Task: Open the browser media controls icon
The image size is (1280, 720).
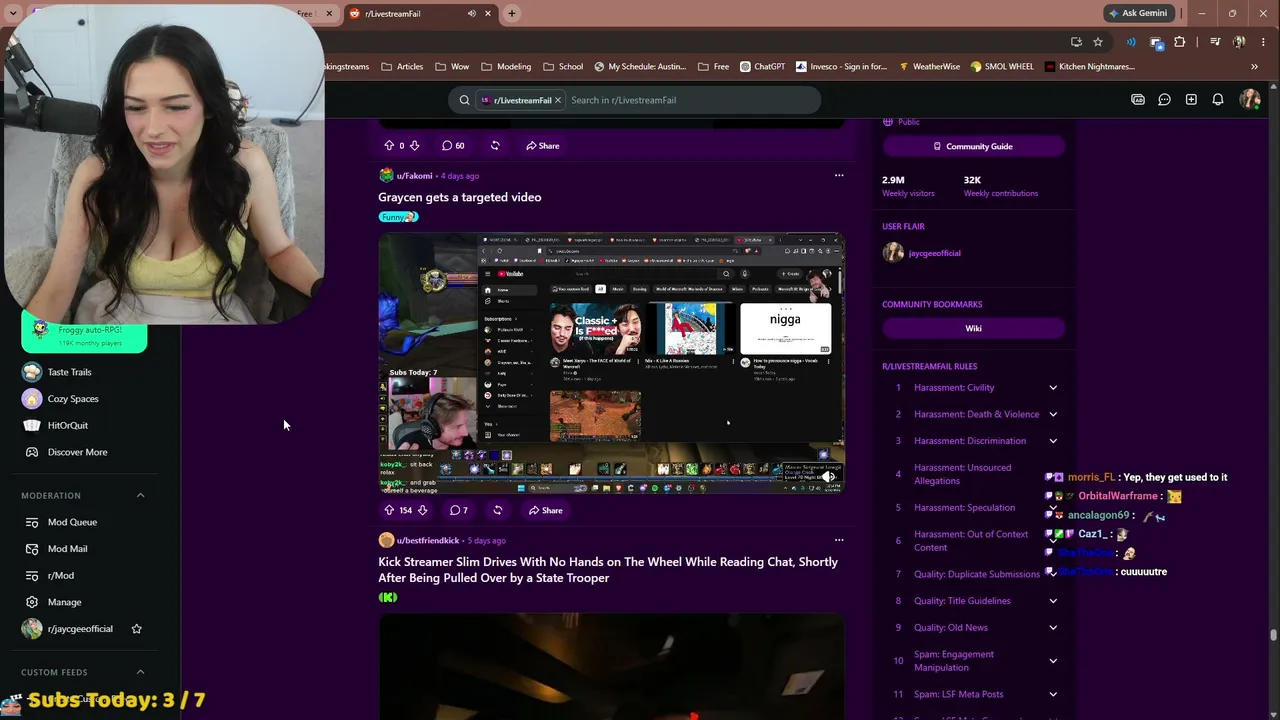Action: pos(1215,42)
